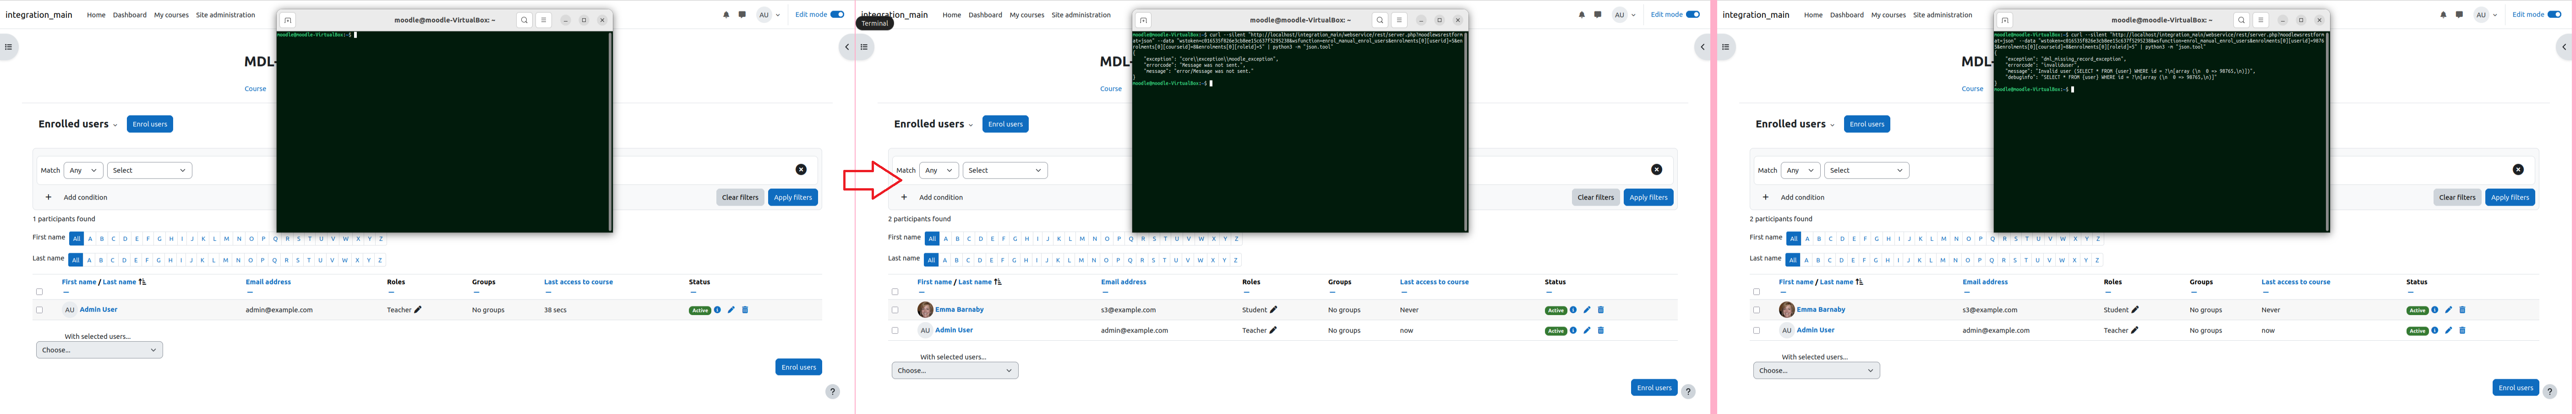Open Dashboard in first screenshot navbar

point(130,15)
